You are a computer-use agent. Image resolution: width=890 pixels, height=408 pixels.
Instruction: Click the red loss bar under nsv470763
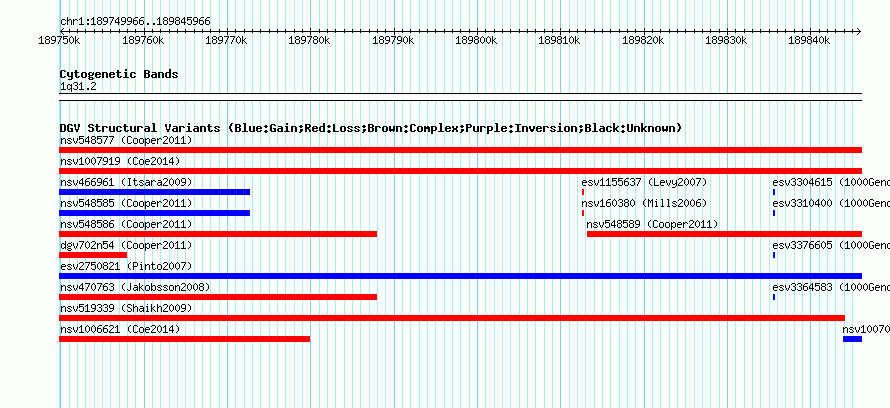218,297
